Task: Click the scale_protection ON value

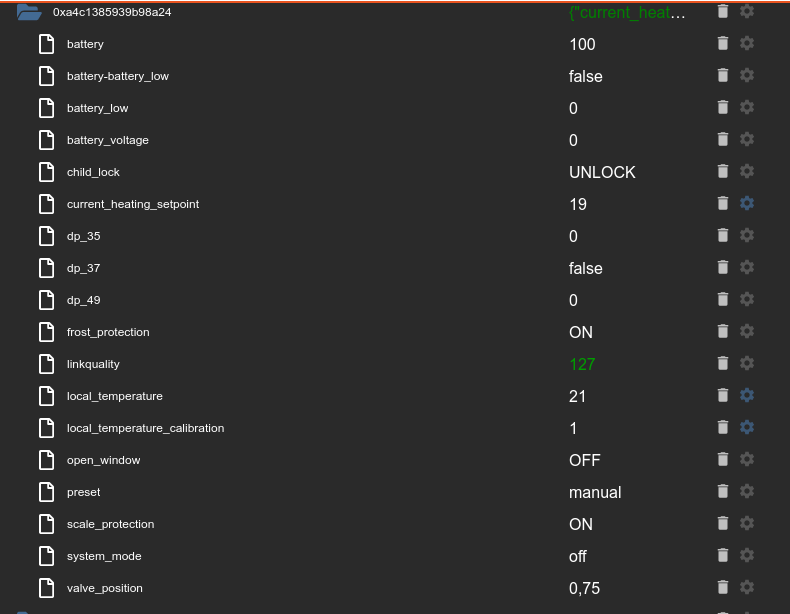Action: [581, 524]
